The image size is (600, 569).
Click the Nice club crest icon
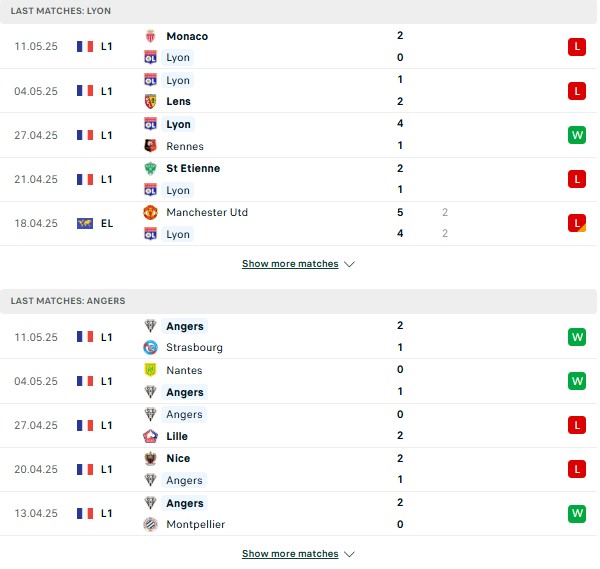coord(150,458)
